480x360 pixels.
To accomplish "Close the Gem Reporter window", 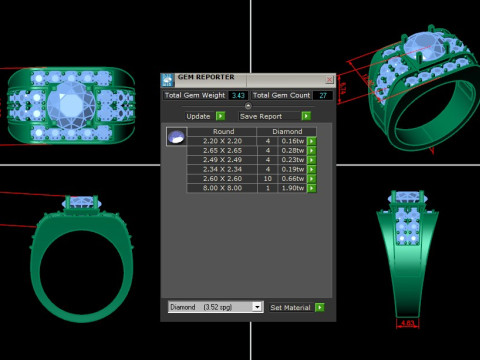I will [x=329, y=80].
